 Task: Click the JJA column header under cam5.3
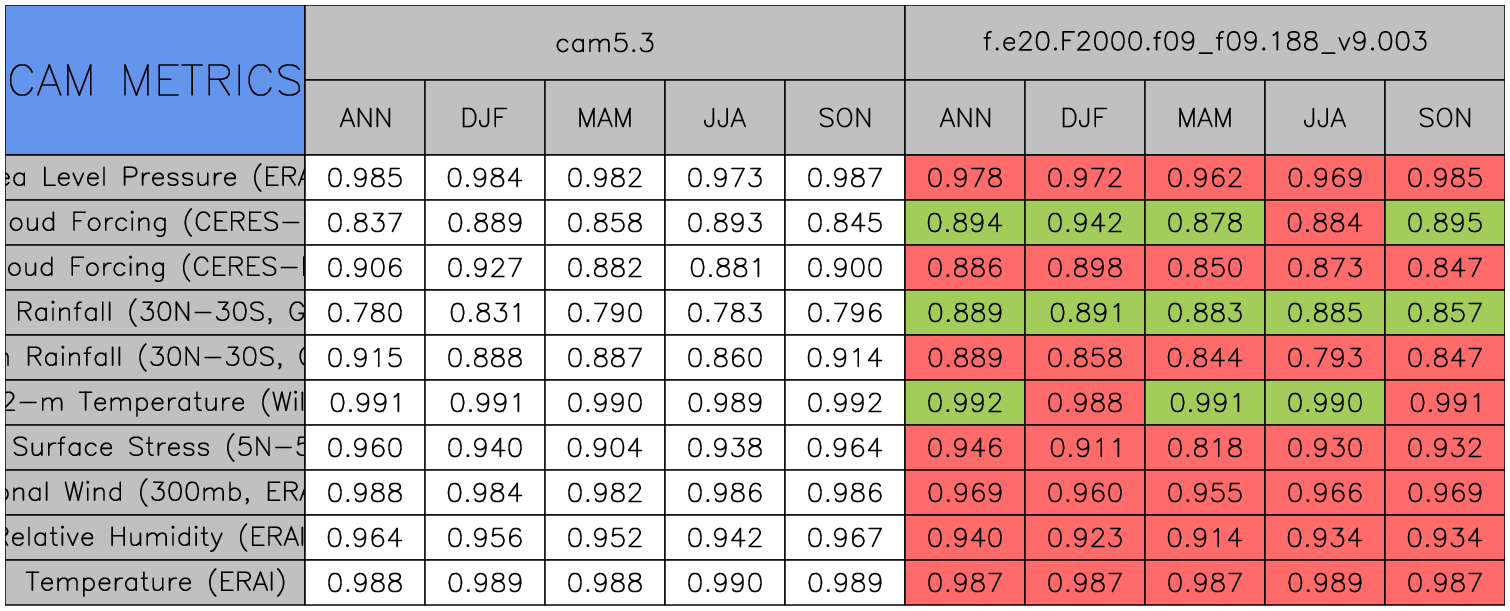[725, 118]
